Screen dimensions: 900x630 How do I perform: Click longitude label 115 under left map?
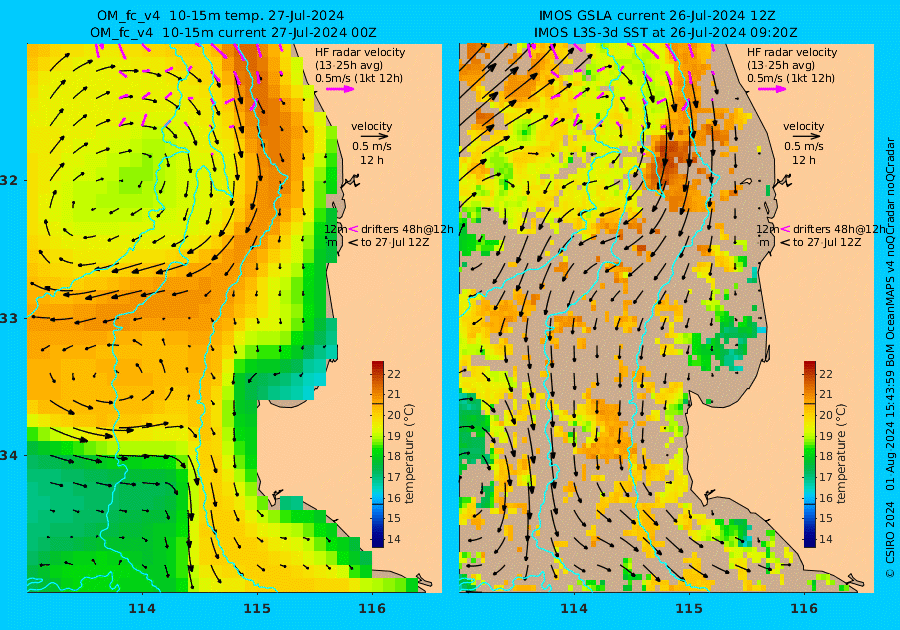point(257,609)
